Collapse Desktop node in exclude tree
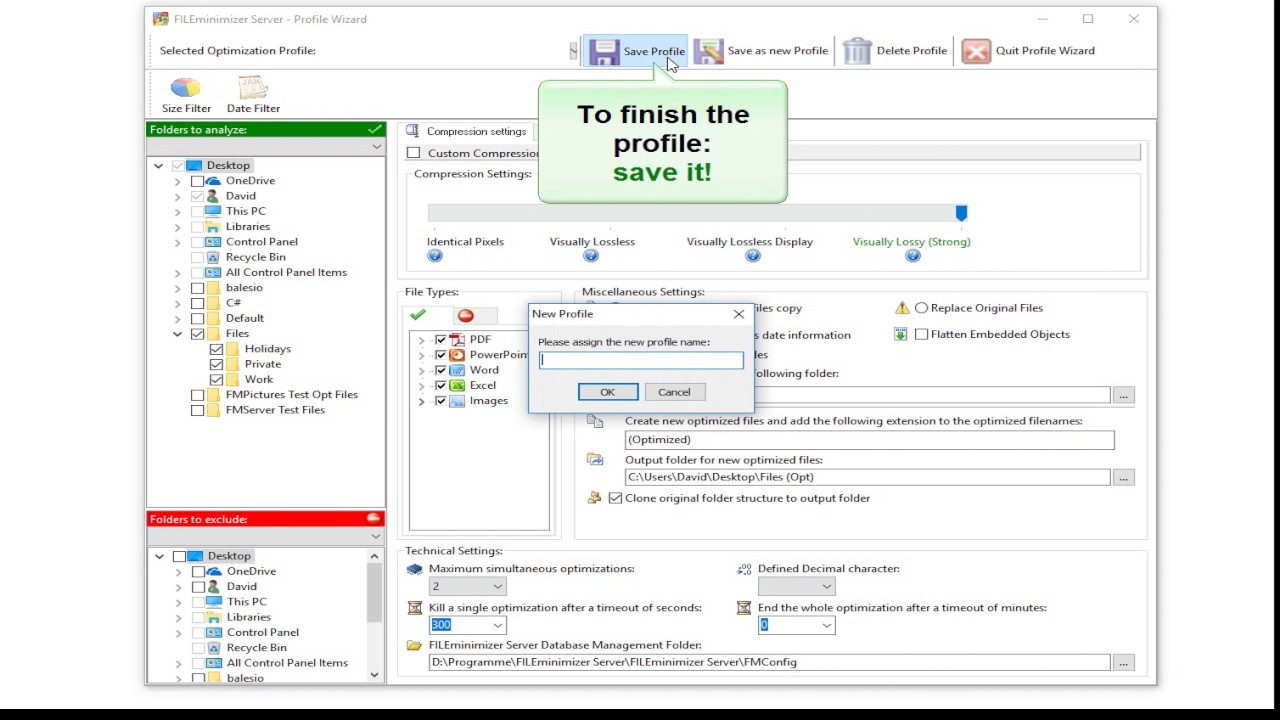Viewport: 1280px width, 720px height. (160, 556)
